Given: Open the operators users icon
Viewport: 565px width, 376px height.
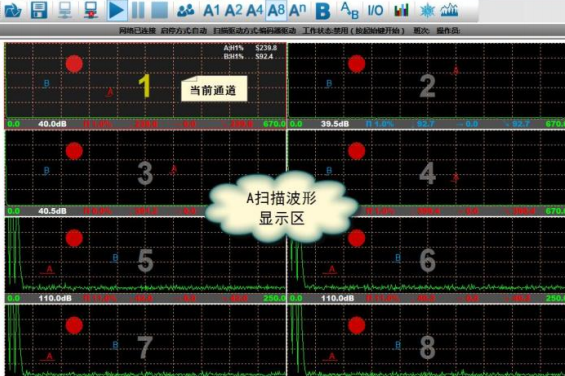Looking at the screenshot, I should [x=186, y=10].
